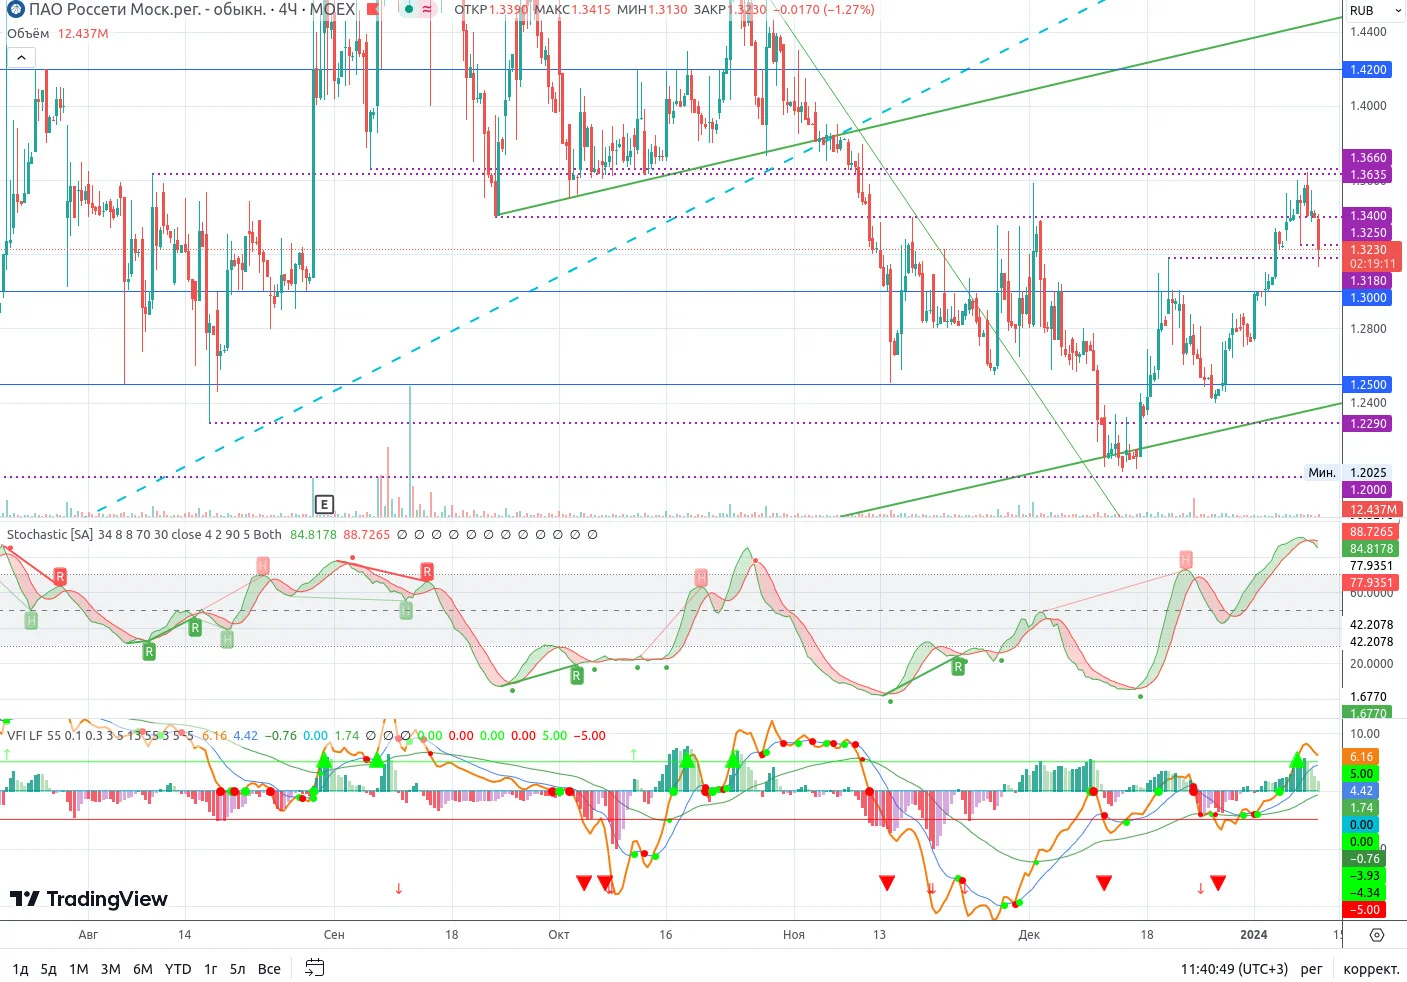
Task: Click the Авг label on the time axis
Action: [88, 935]
